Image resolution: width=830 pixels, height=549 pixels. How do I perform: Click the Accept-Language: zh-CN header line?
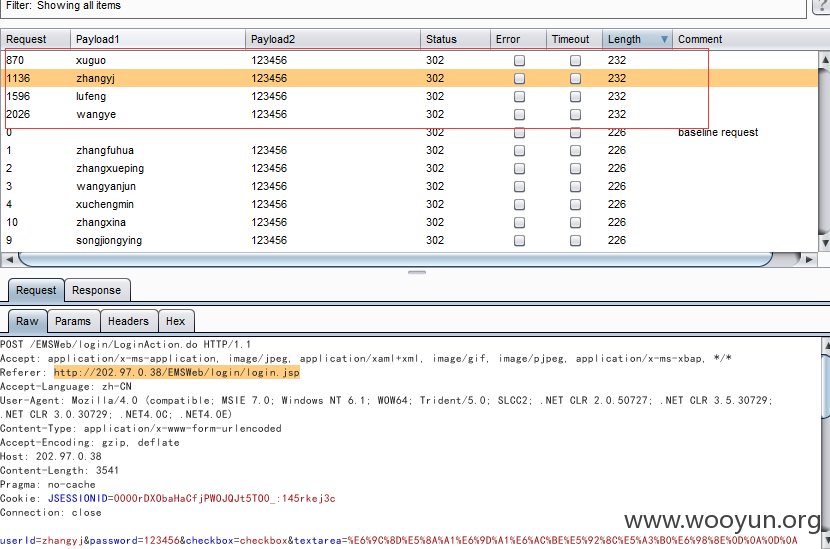66,386
